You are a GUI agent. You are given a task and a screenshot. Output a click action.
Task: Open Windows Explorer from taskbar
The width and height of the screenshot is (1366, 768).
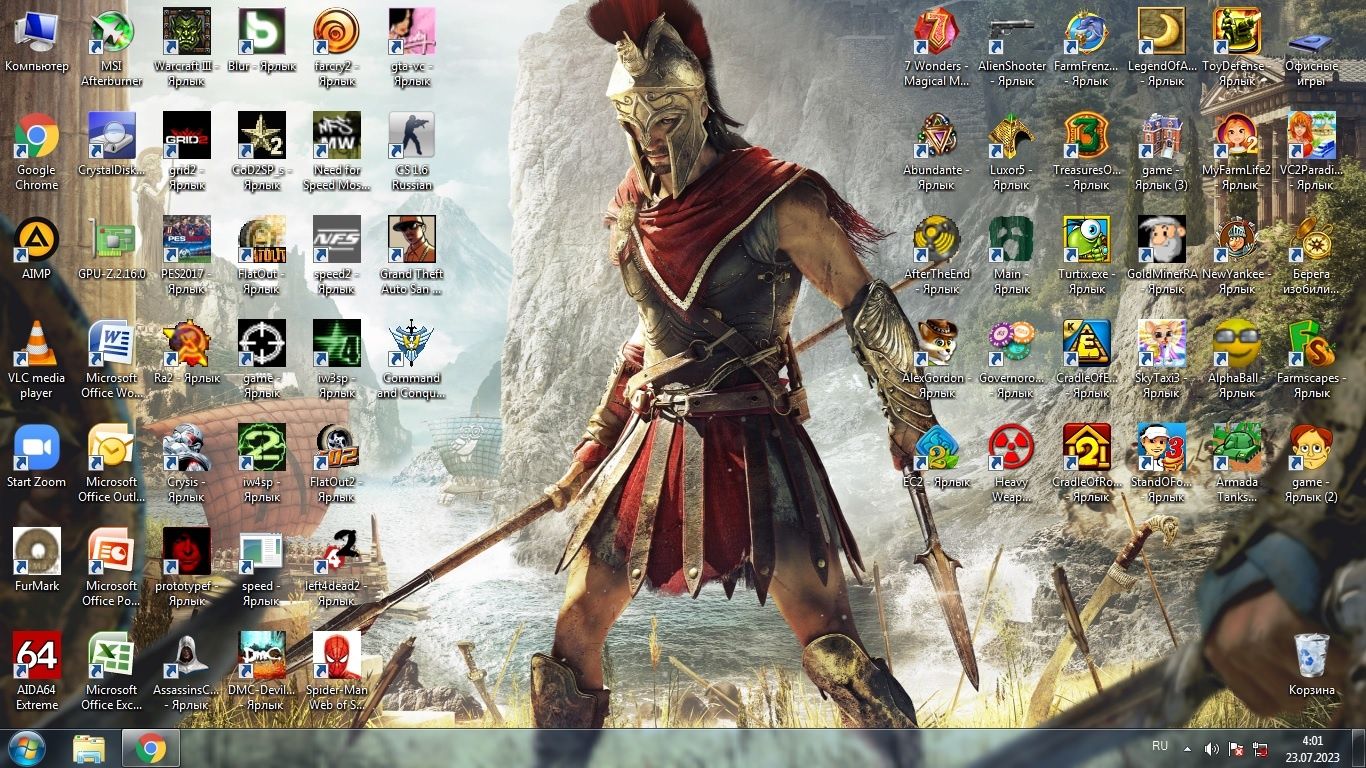89,748
